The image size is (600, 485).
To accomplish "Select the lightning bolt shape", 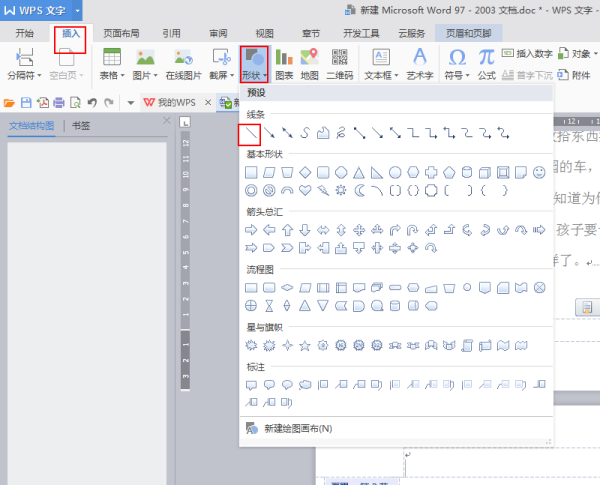I will (323, 190).
